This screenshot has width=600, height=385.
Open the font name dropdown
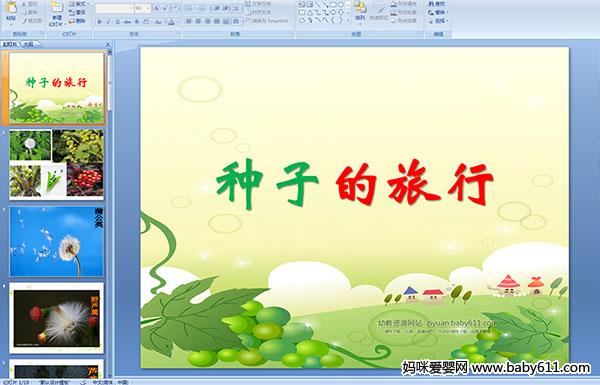pos(131,8)
